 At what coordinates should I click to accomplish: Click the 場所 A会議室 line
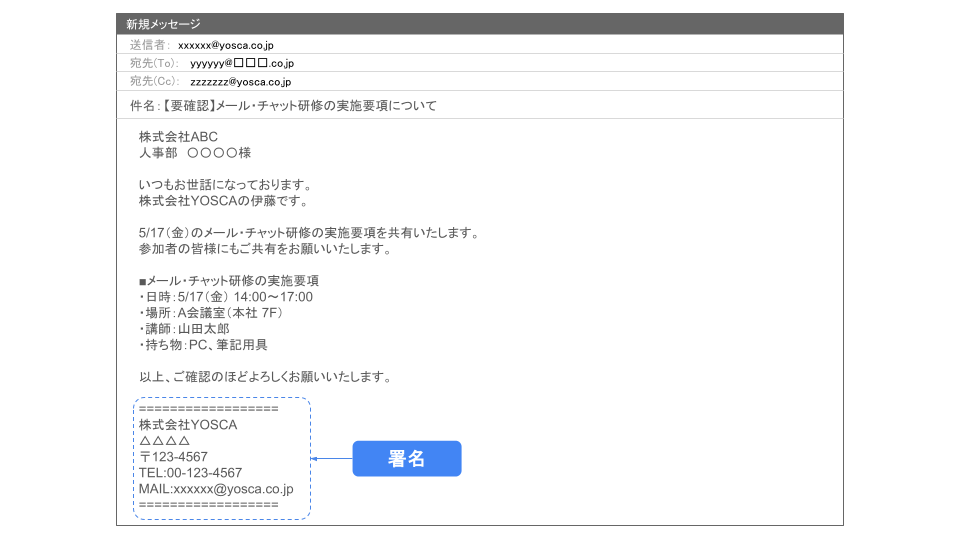pos(212,313)
